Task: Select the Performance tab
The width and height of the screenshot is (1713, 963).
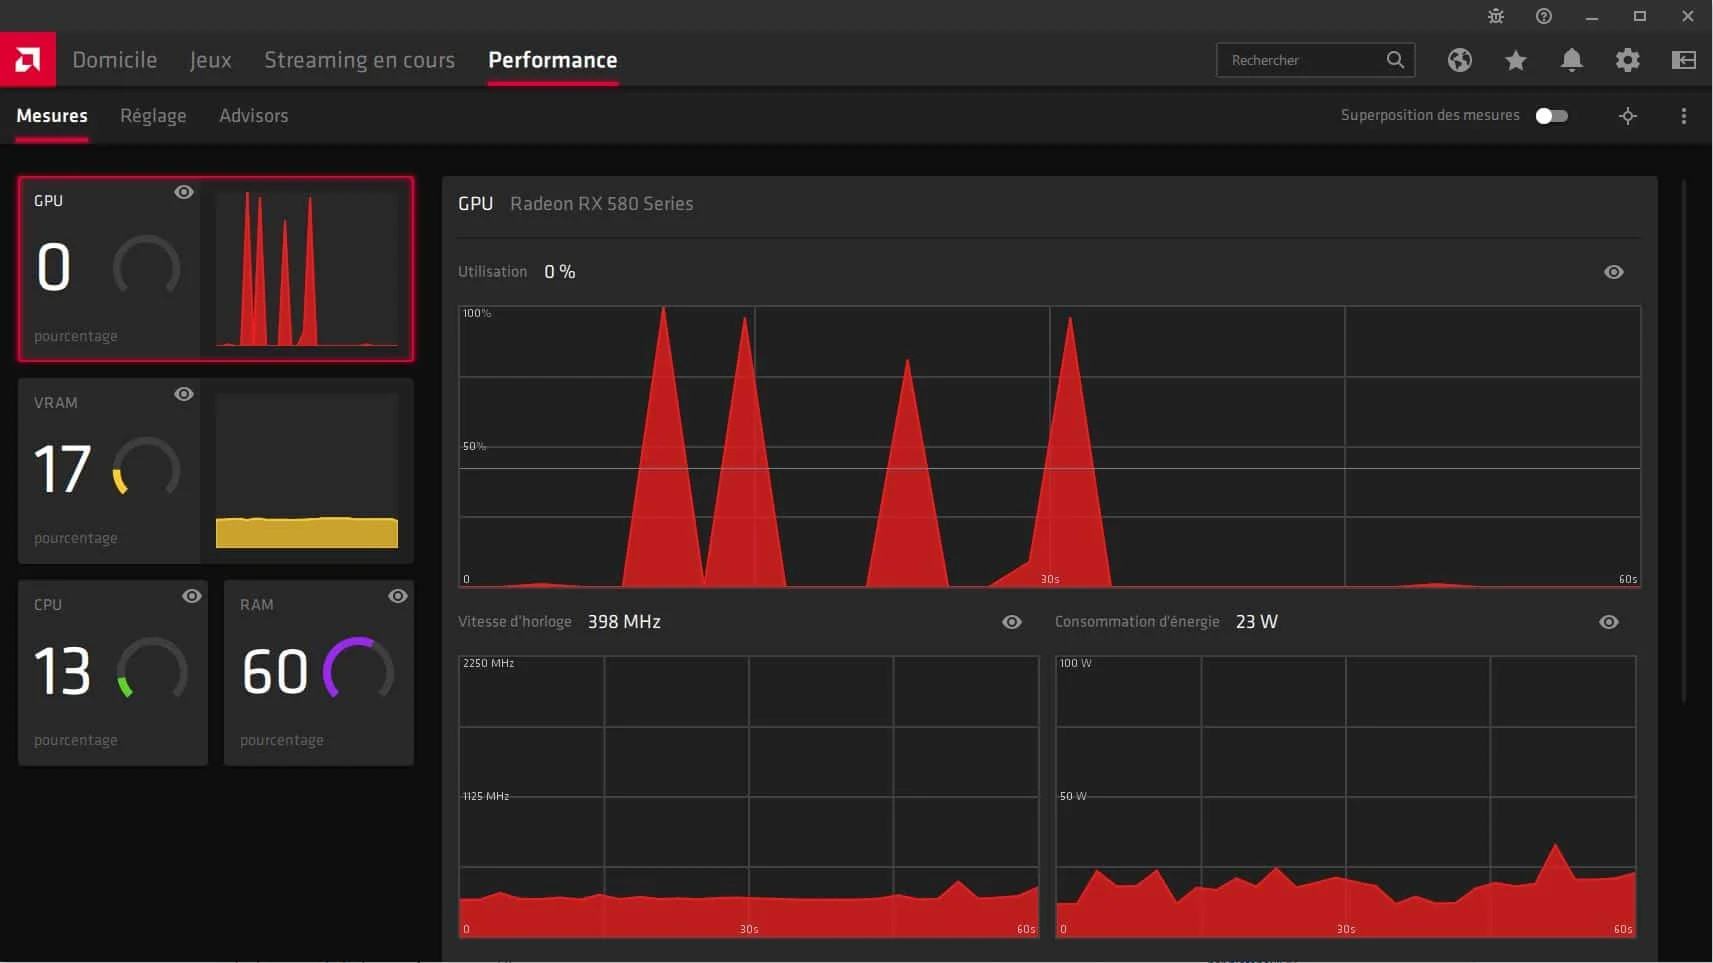Action: [553, 60]
